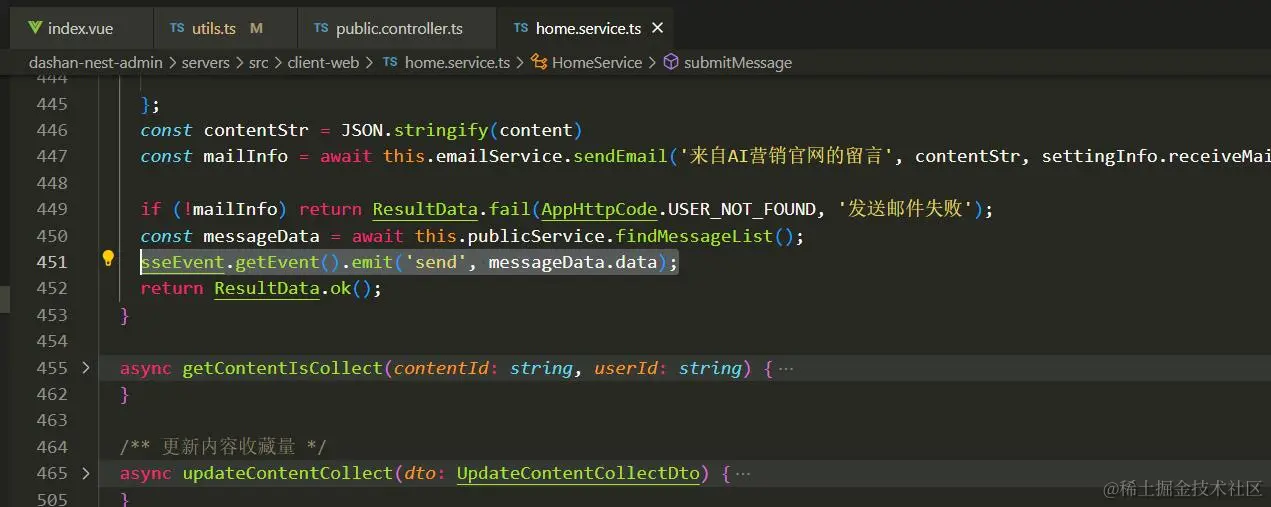
Task: Click the 更新内容收藏量 comment
Action: pyautogui.click(x=224, y=447)
